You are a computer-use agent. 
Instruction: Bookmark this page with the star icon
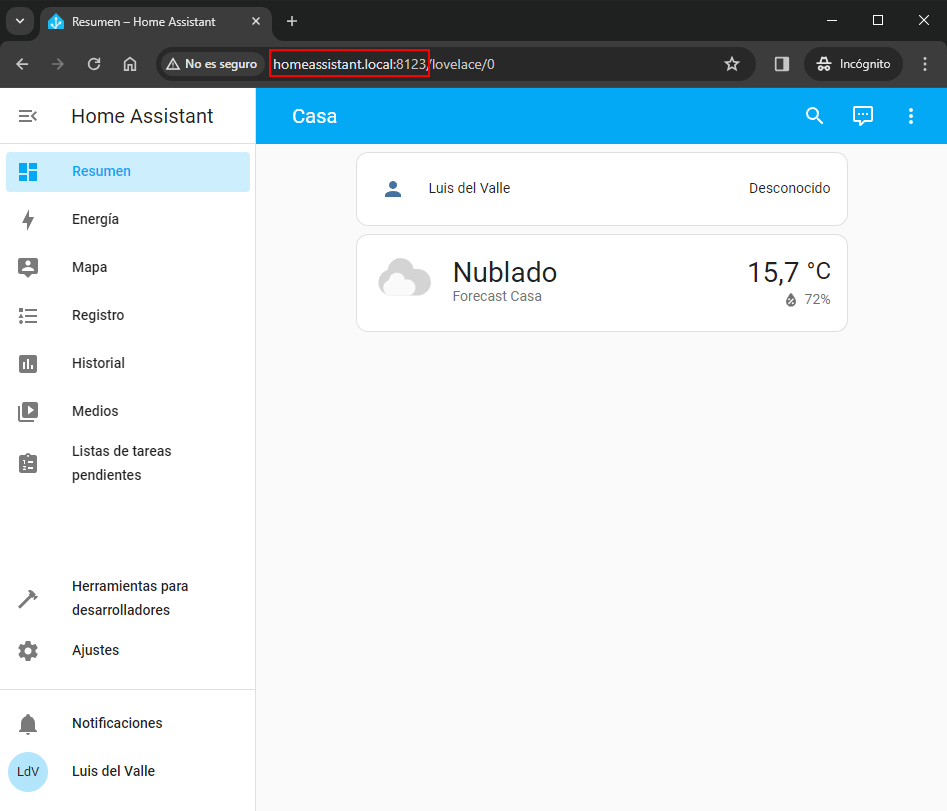[x=732, y=64]
